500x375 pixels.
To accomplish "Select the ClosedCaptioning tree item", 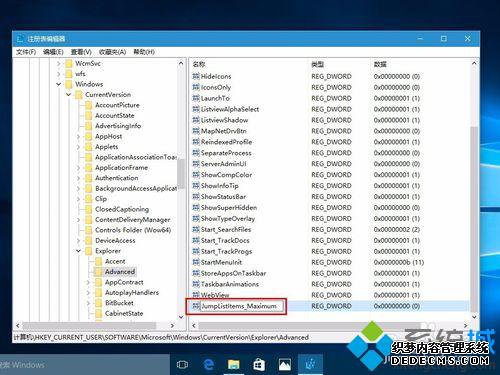I will tap(122, 209).
